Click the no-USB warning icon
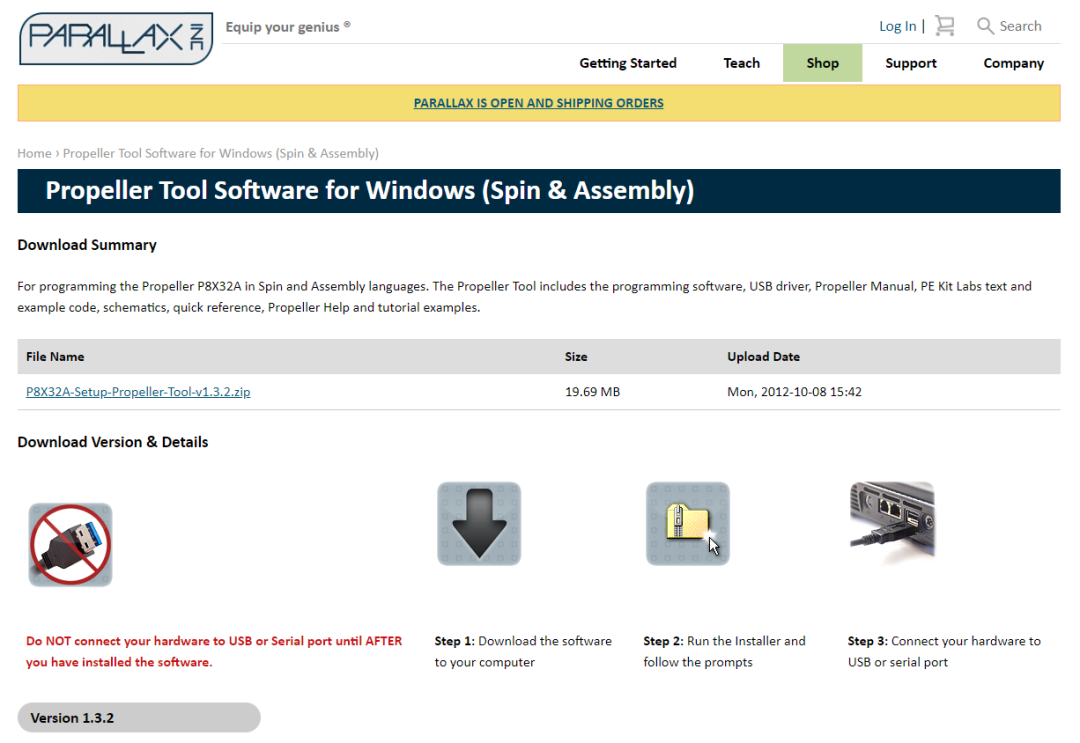 click(70, 545)
